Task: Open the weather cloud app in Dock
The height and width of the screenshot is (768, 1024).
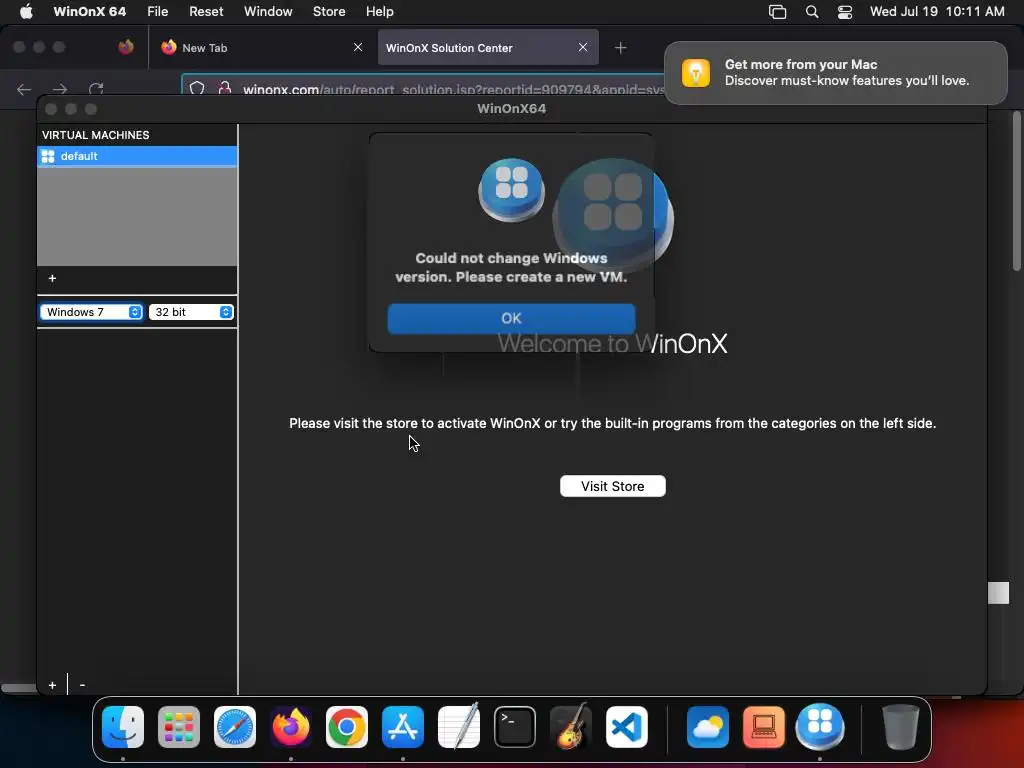Action: (x=708, y=727)
